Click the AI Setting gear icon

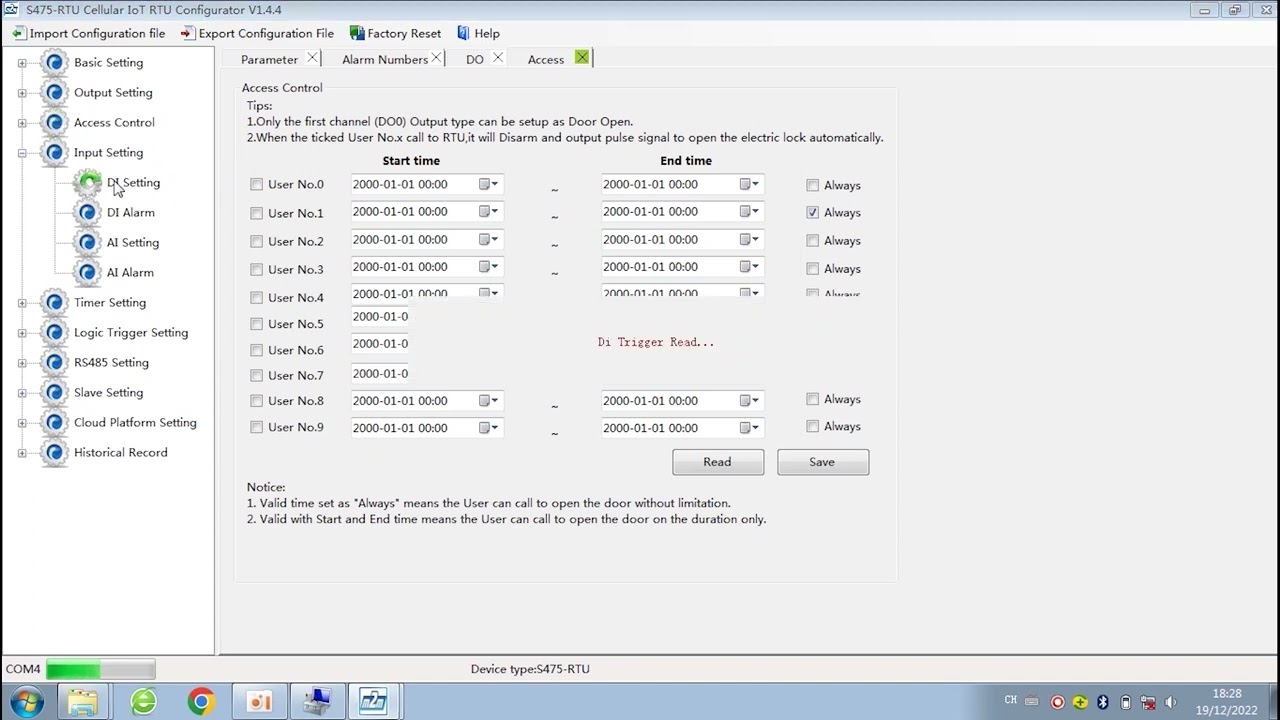point(89,243)
